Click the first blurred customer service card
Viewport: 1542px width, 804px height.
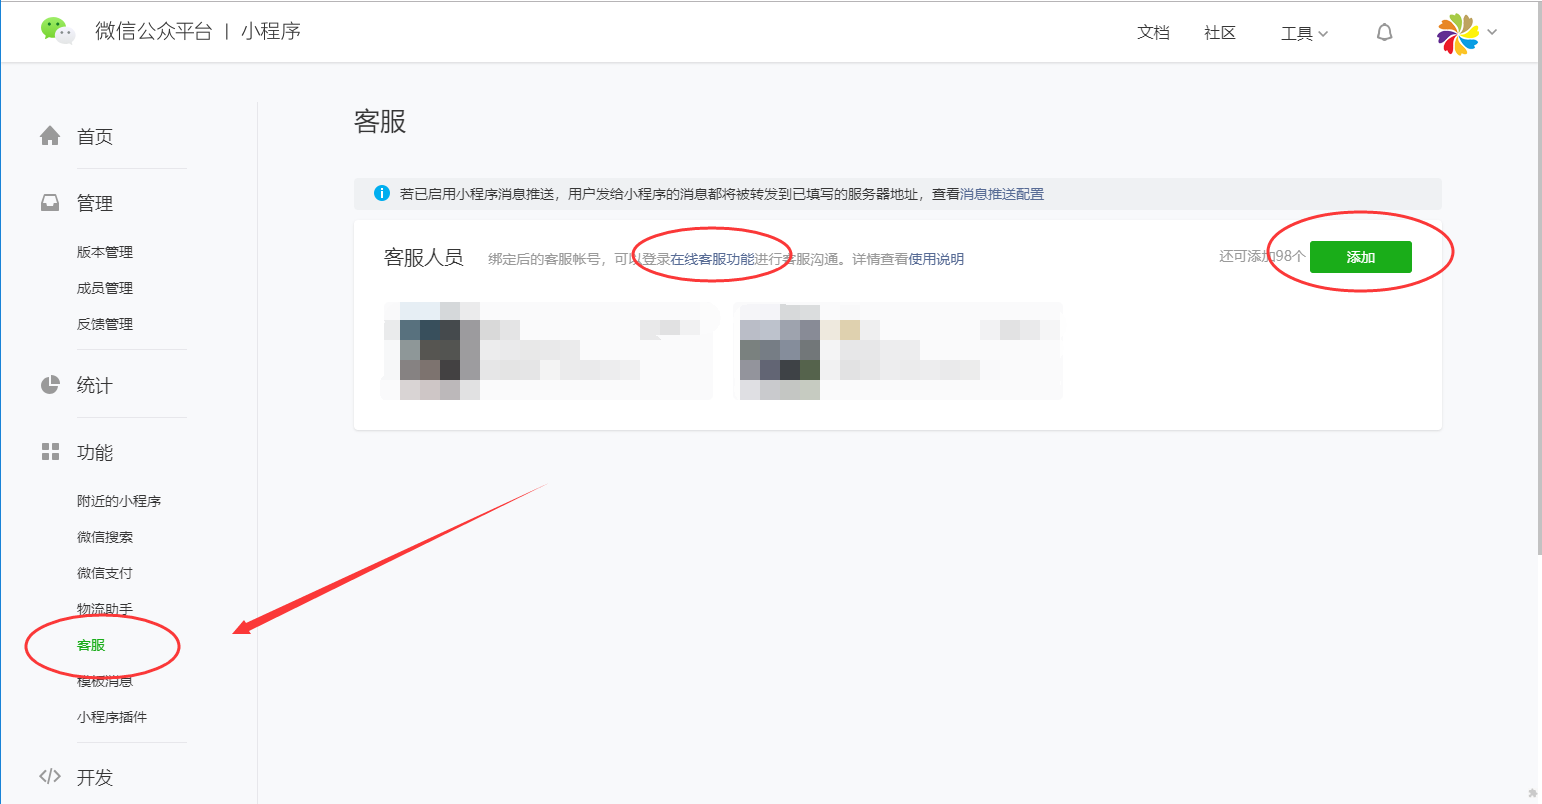point(548,350)
